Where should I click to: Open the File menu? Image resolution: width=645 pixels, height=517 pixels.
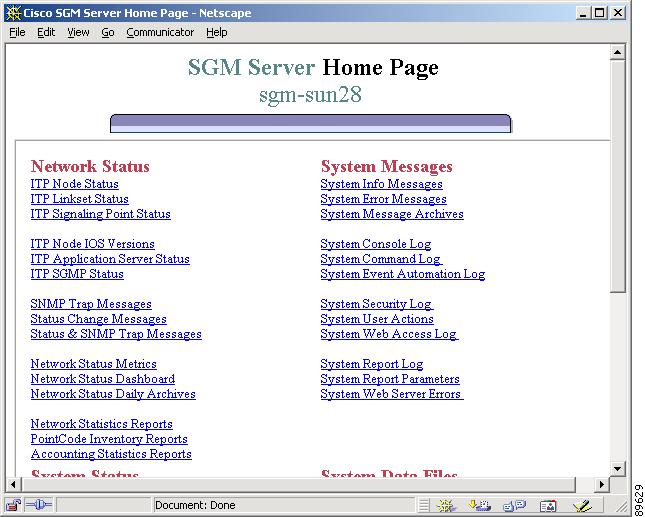coord(17,32)
